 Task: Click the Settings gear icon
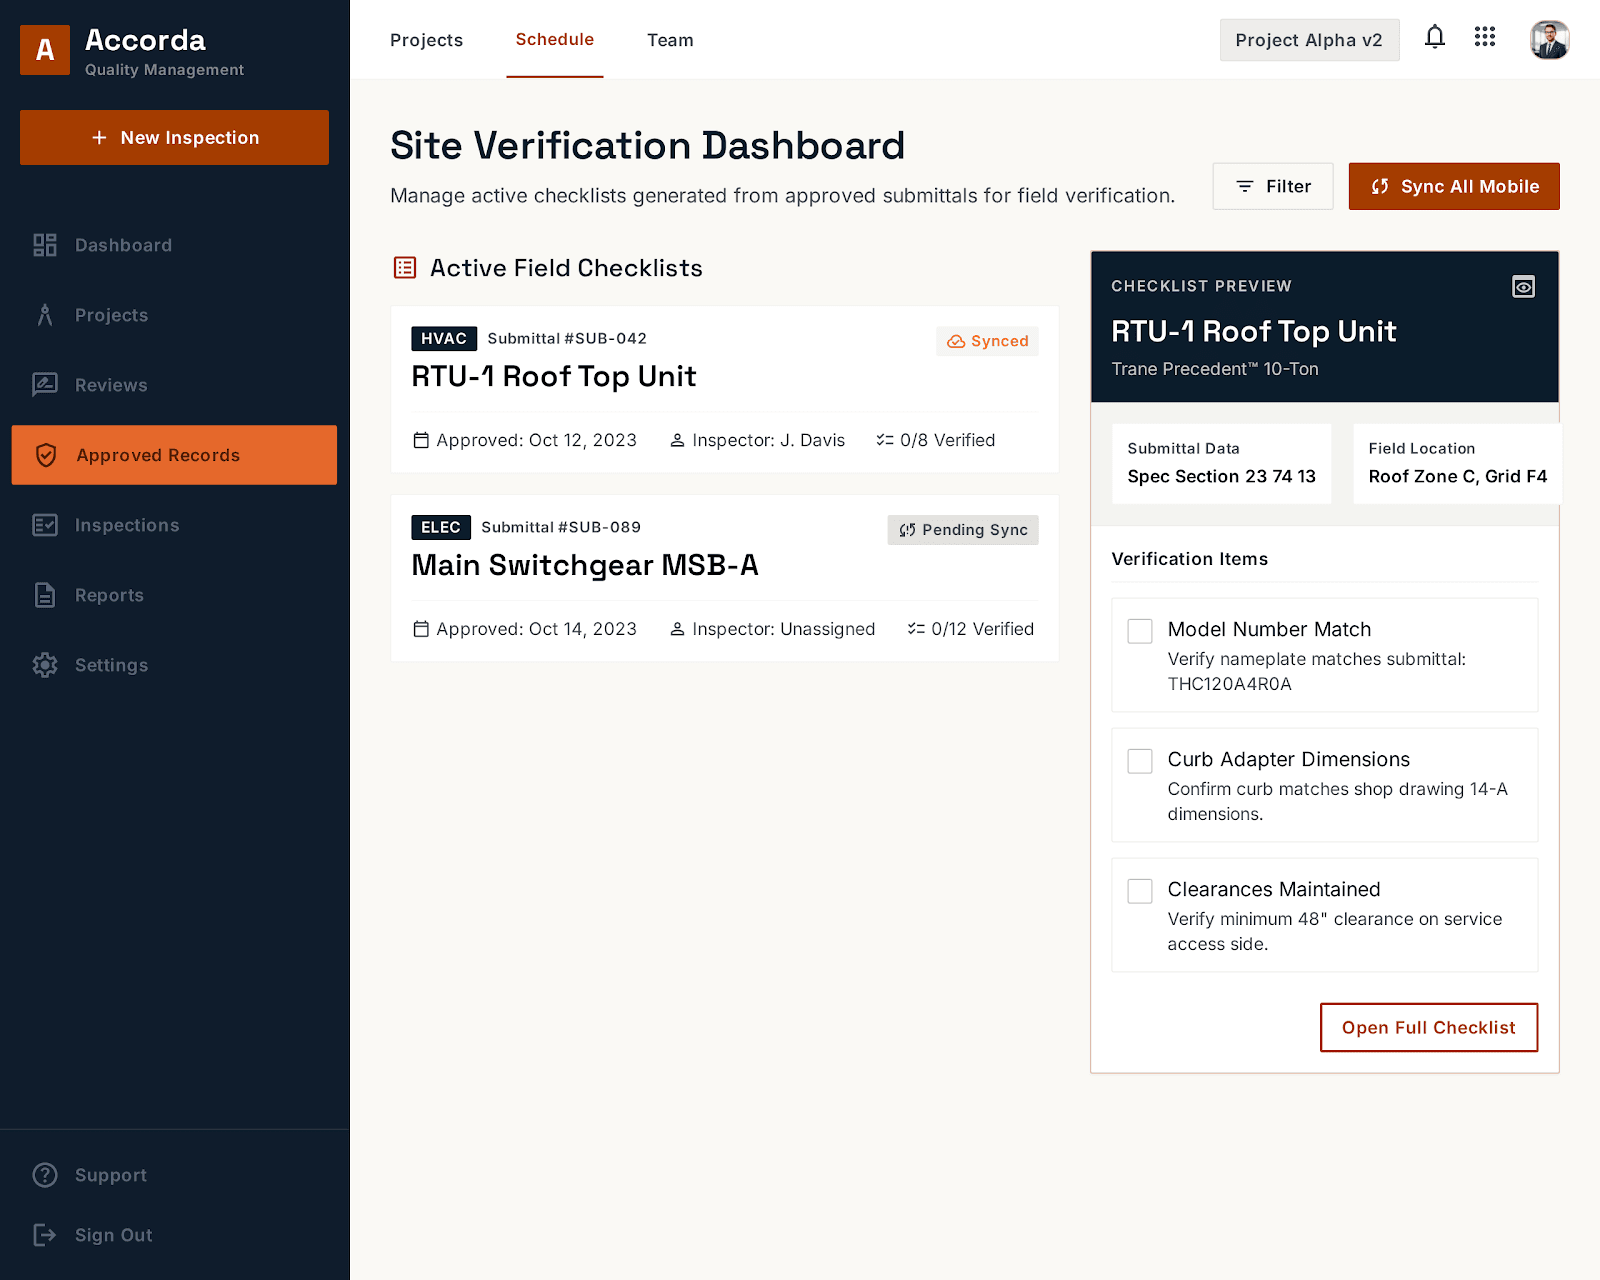[x=45, y=665]
